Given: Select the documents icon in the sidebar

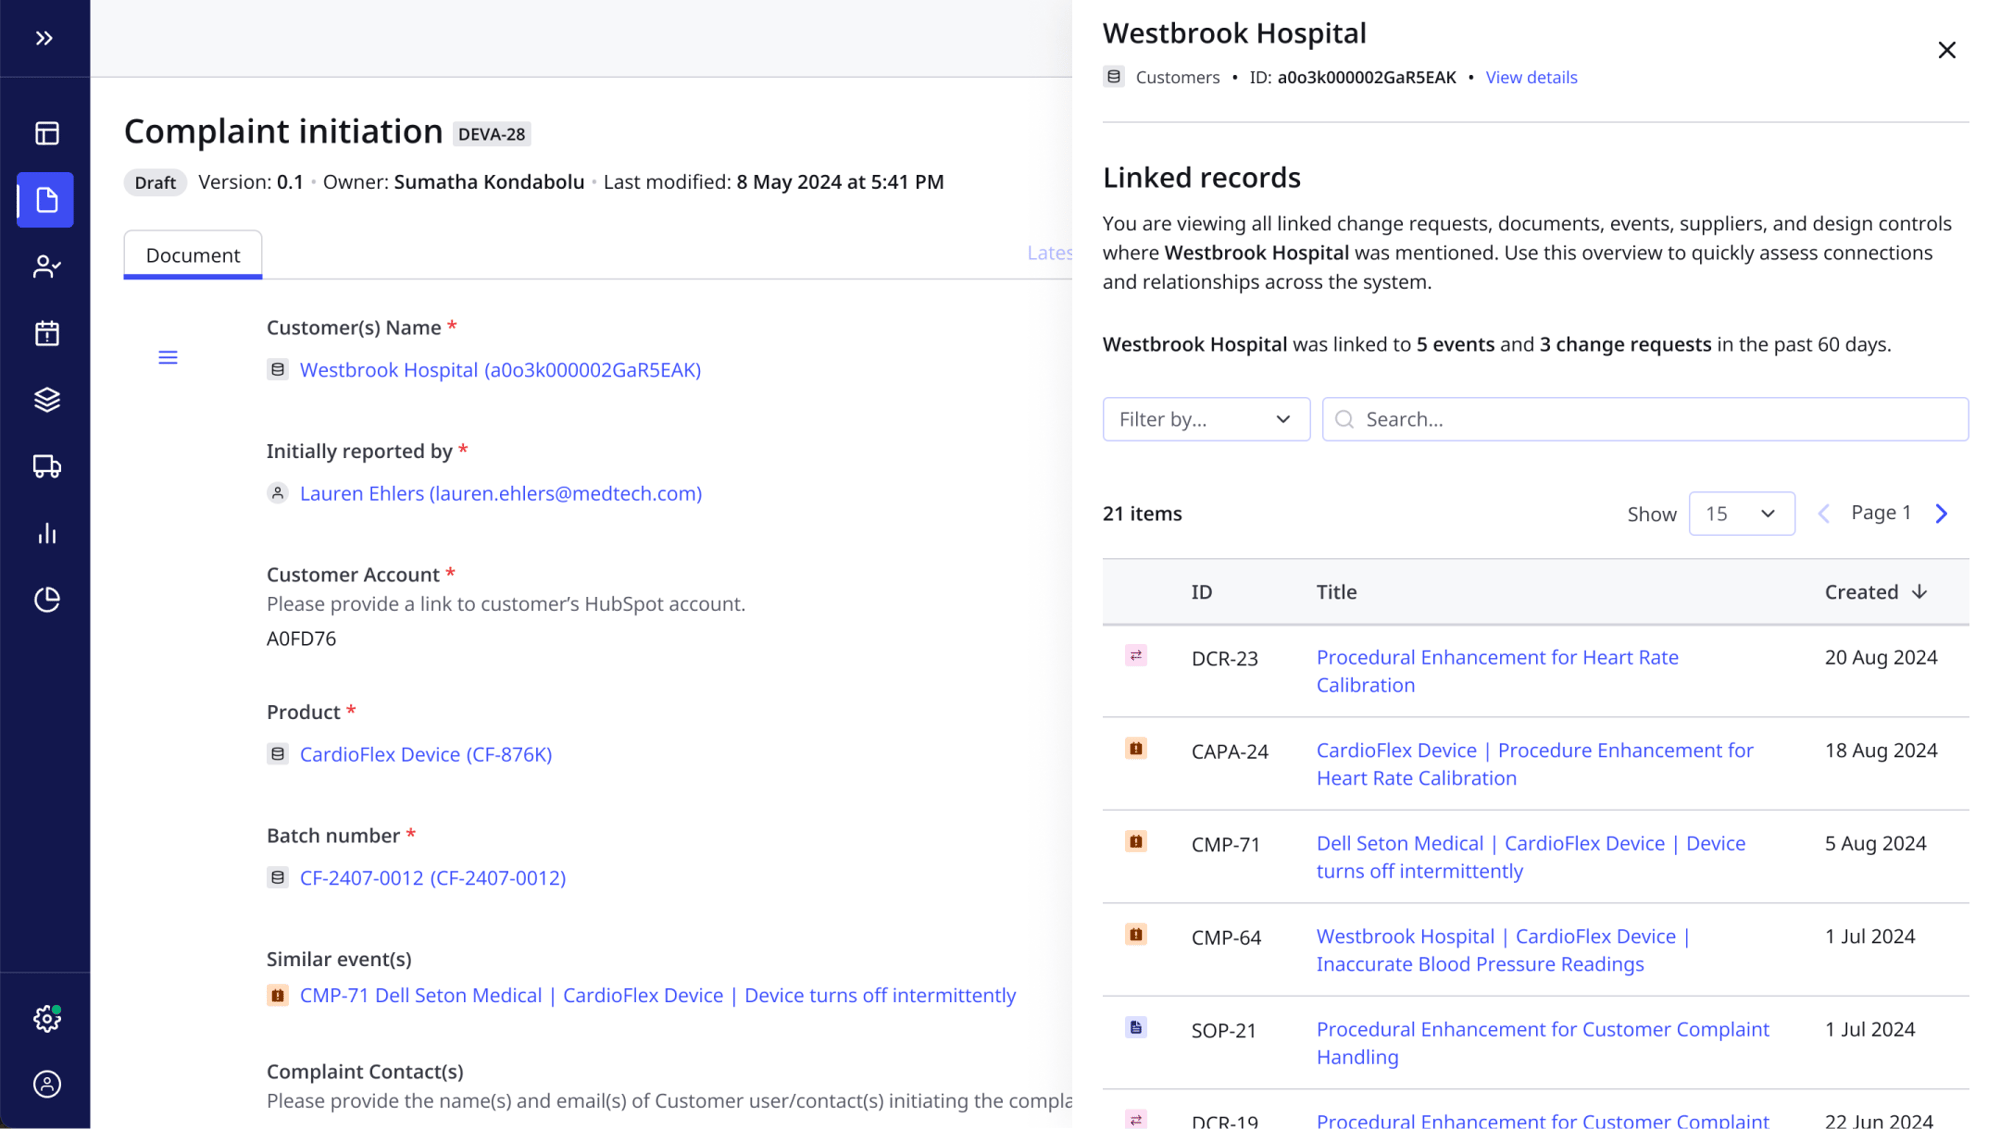Looking at the screenshot, I should click(x=45, y=199).
